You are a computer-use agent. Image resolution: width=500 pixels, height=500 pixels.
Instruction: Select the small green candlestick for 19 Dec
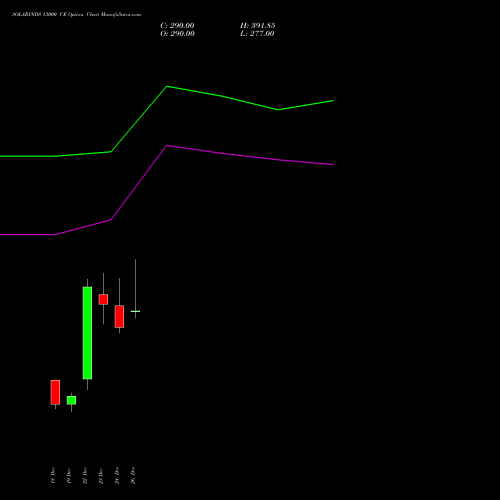click(71, 400)
